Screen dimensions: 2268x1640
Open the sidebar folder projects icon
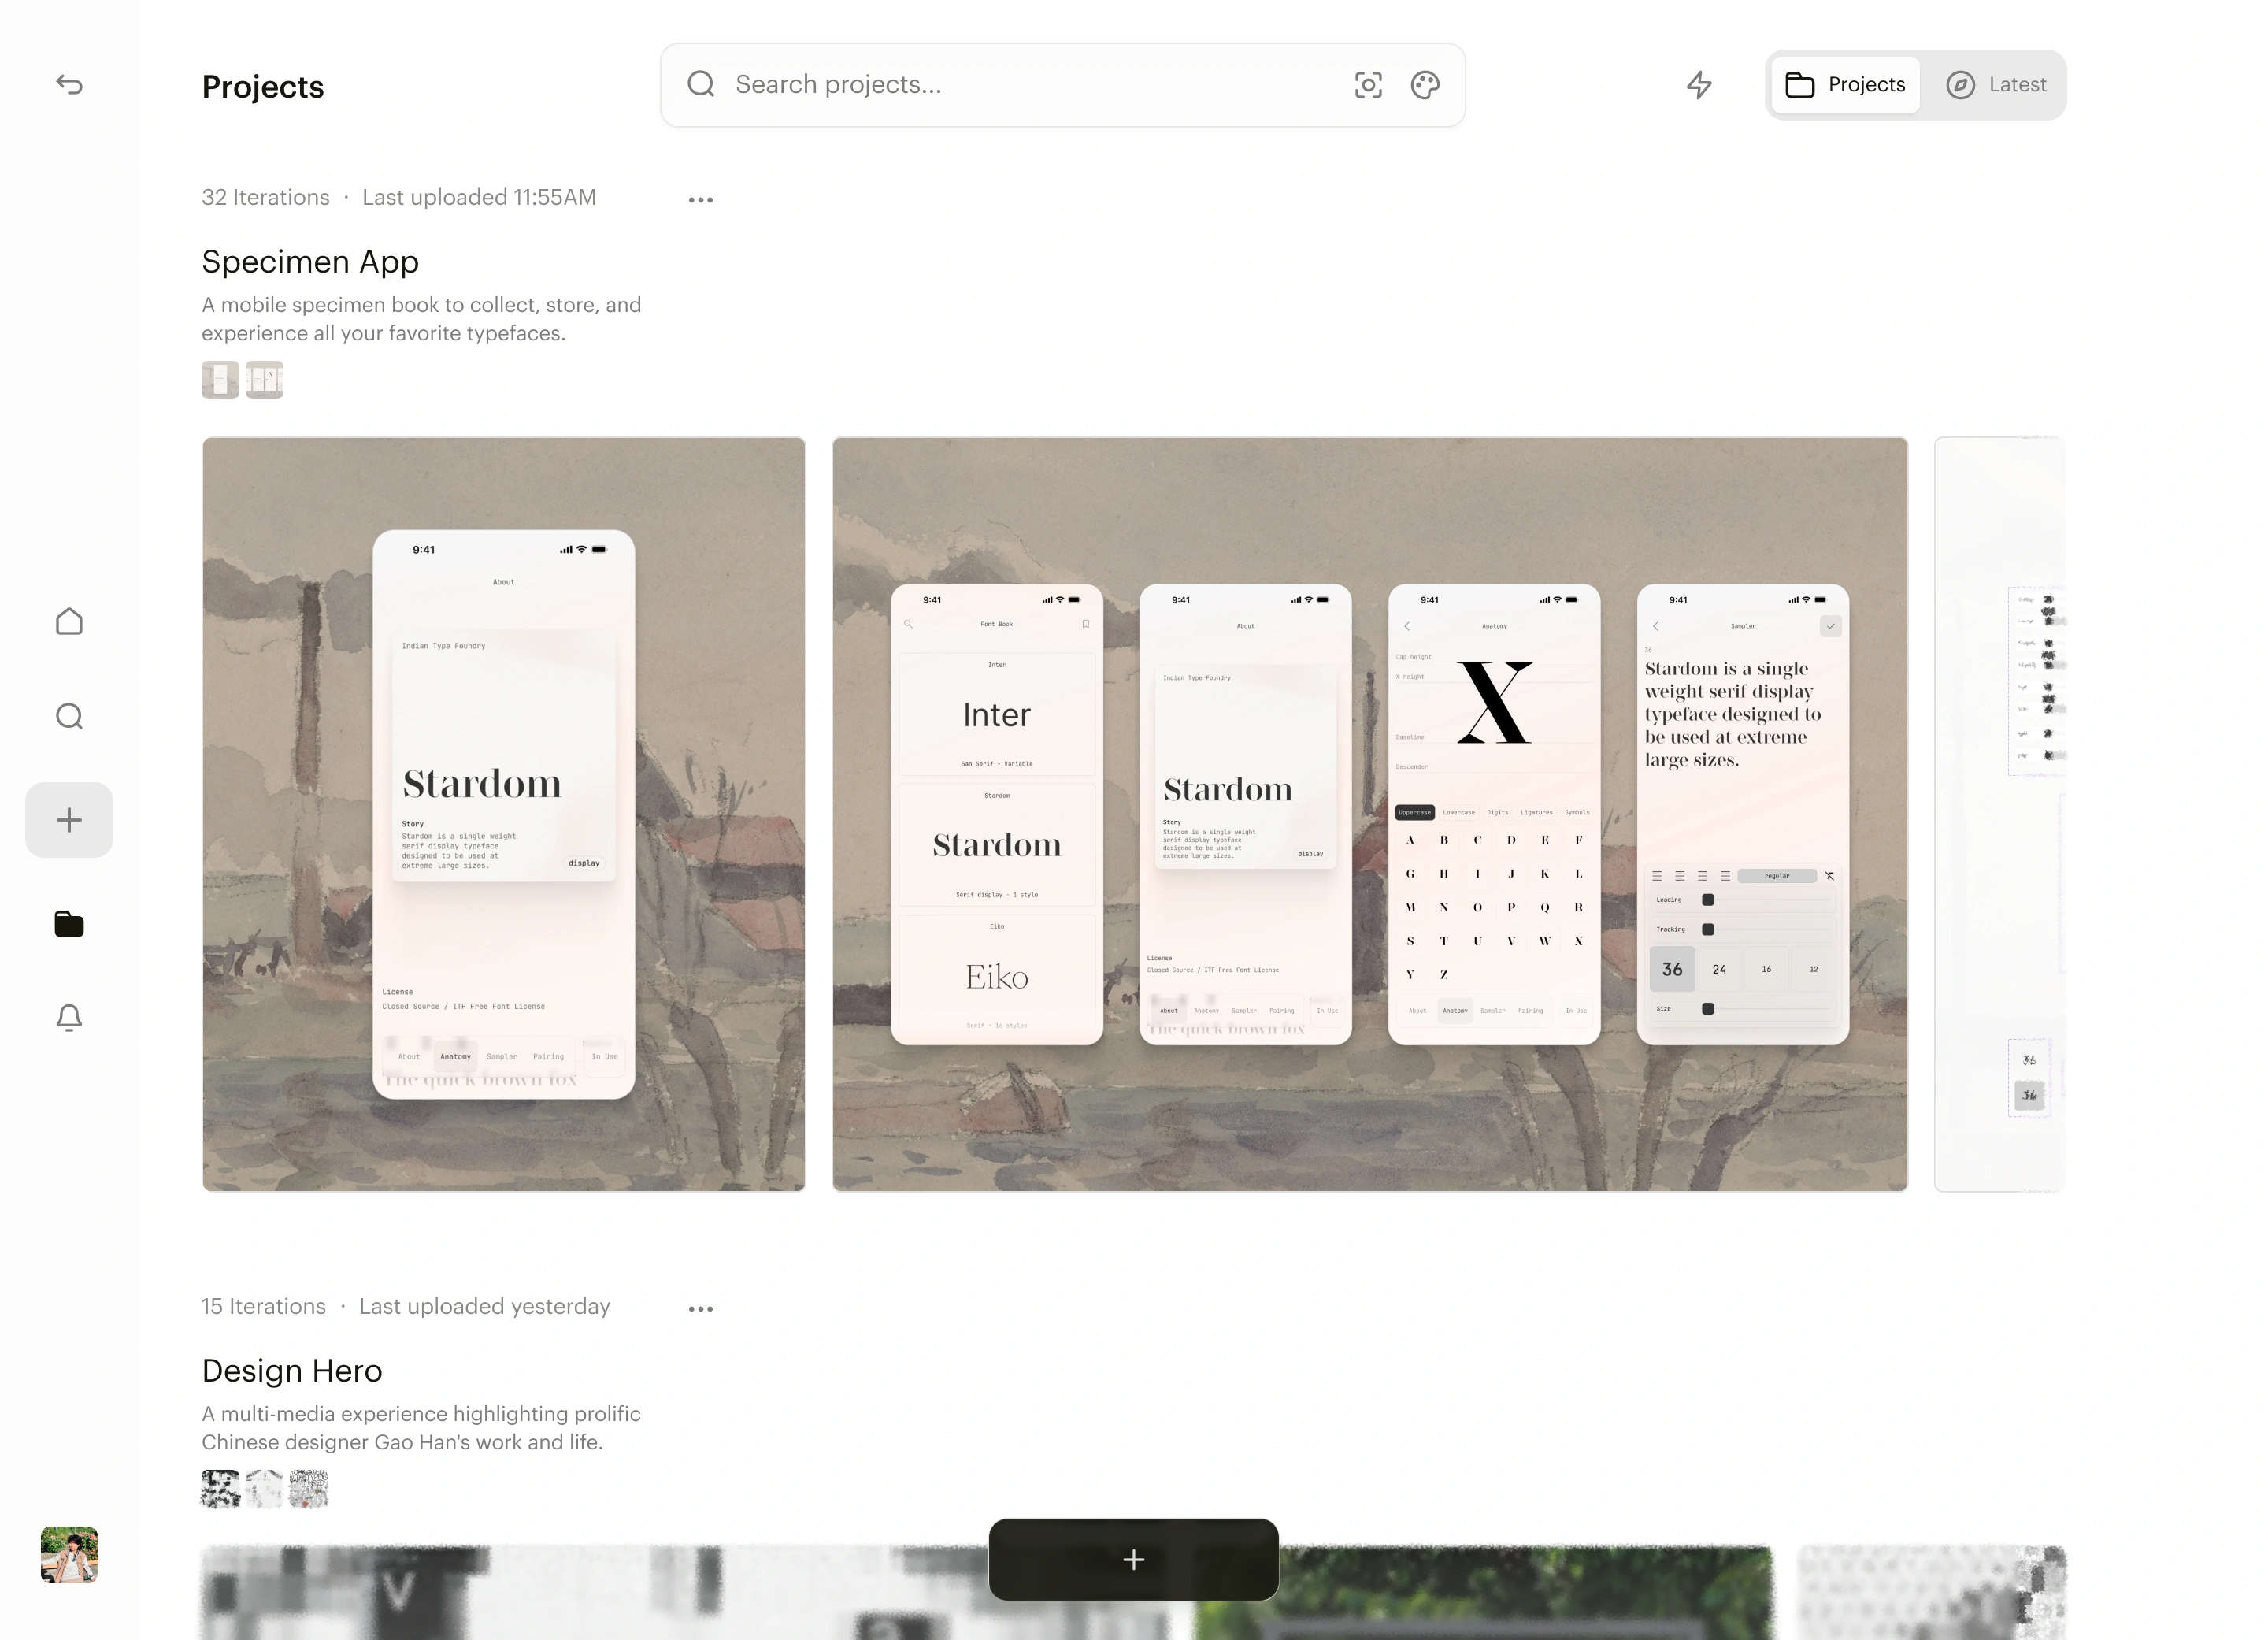(x=69, y=924)
